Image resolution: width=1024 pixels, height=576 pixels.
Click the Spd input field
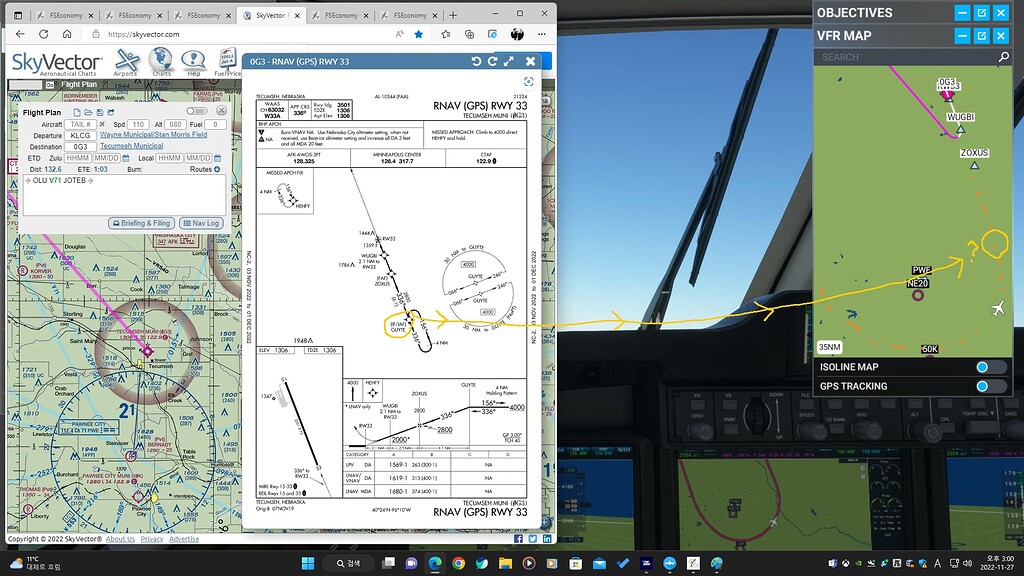tap(138, 124)
